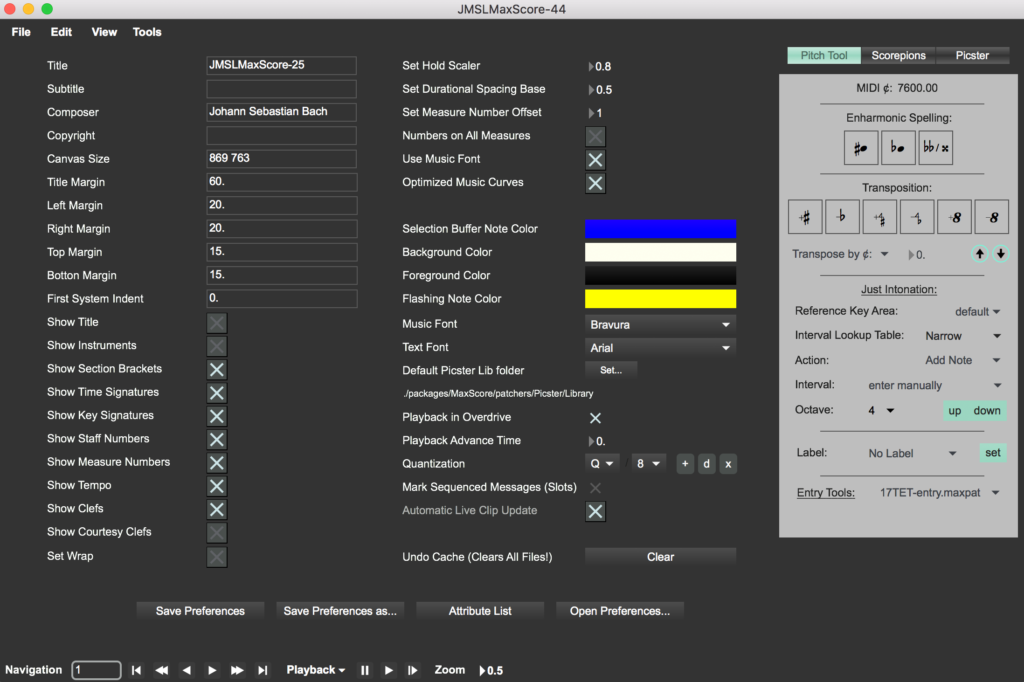Transpose down one octave (-8)
Screen dimensions: 1024x682
tap(991, 215)
